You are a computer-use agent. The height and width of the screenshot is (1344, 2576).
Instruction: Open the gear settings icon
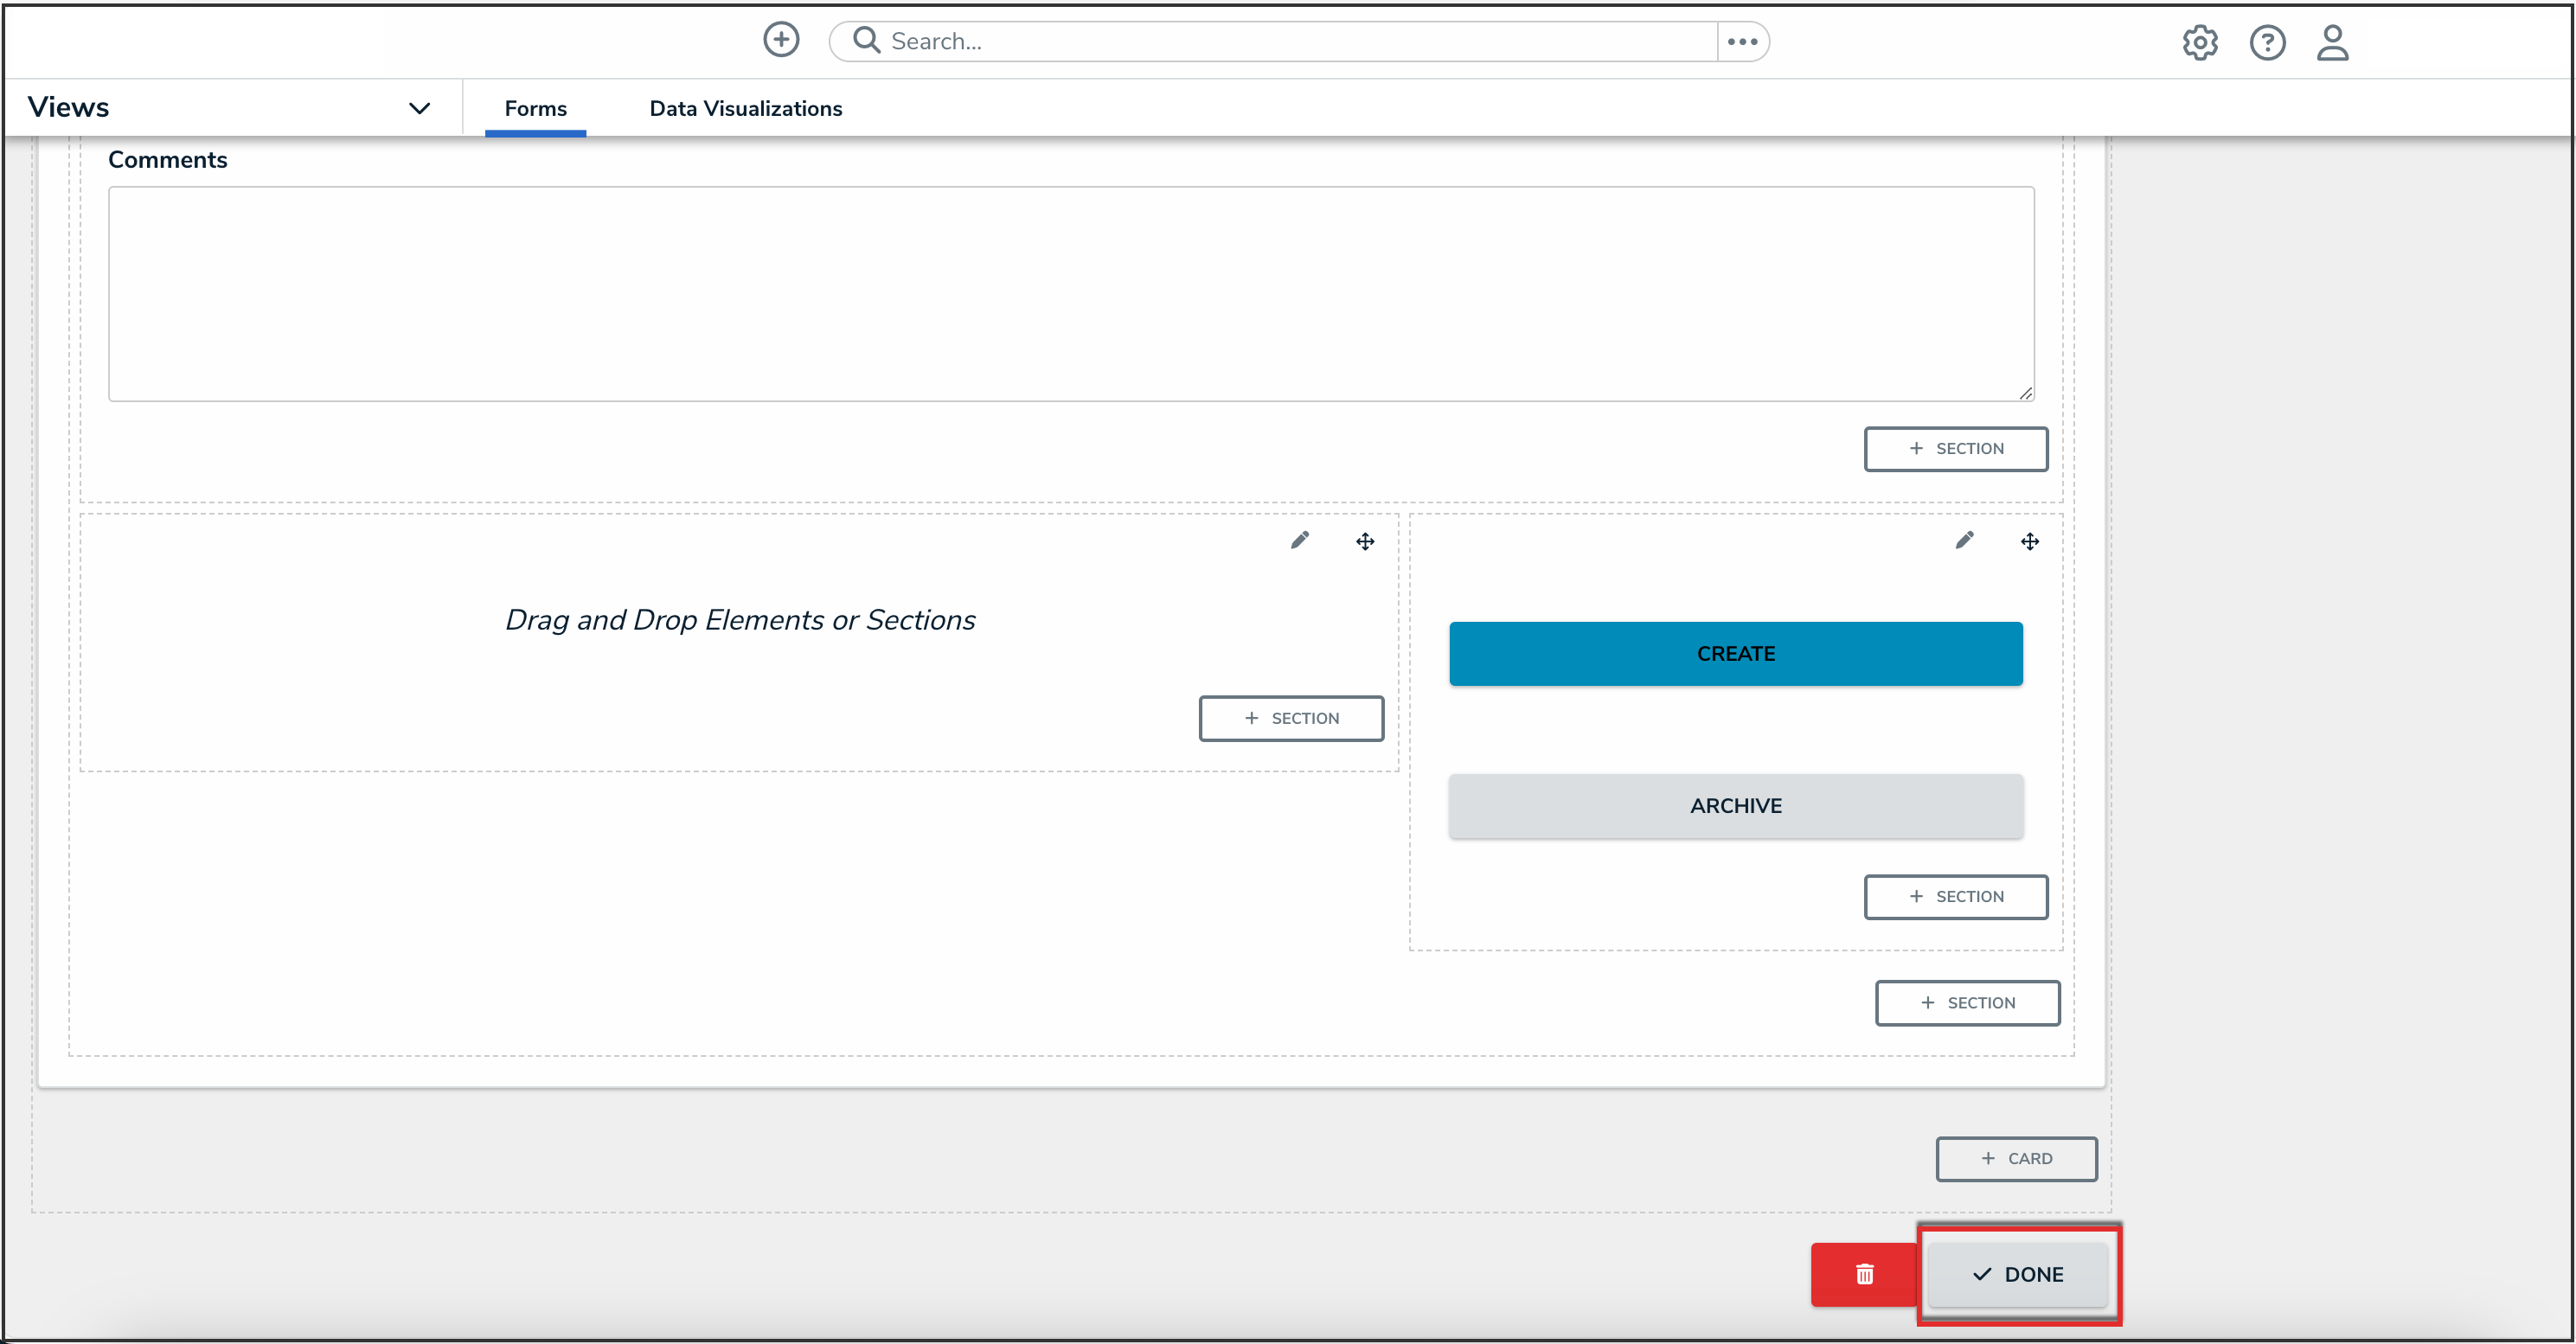(x=2199, y=42)
